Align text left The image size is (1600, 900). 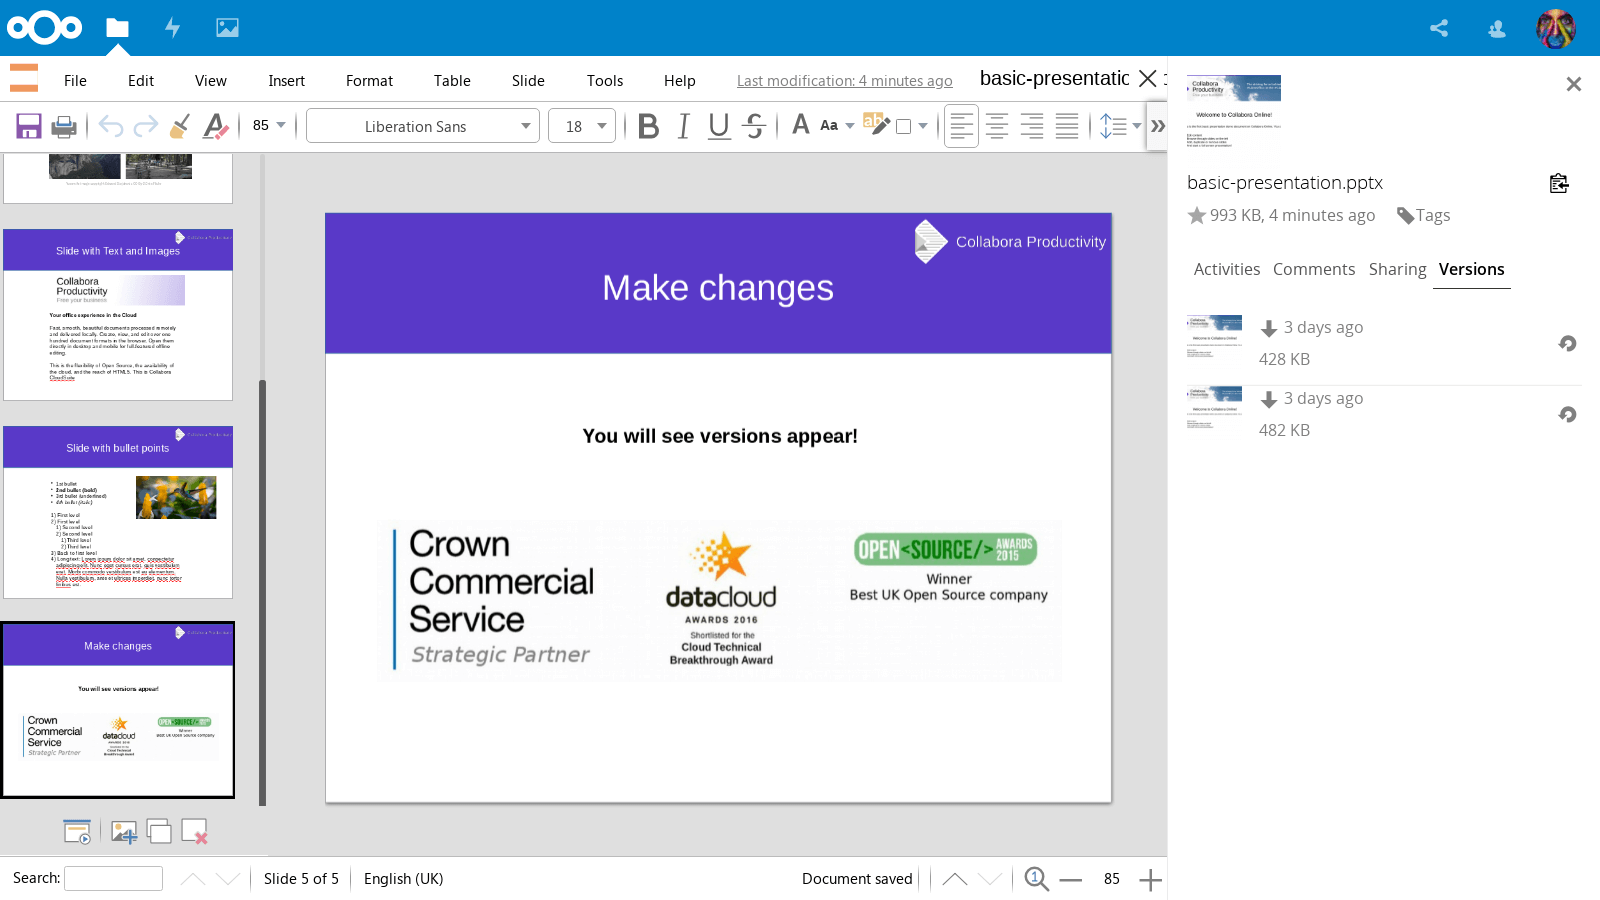[x=961, y=126]
